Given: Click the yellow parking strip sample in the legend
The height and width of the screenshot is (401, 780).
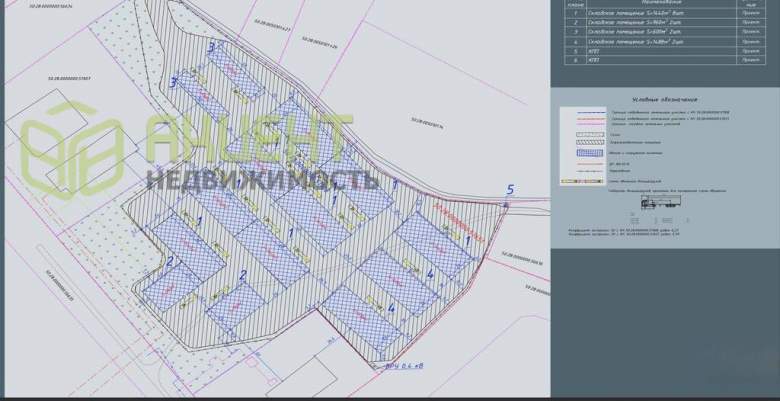Looking at the screenshot, I should click(583, 182).
